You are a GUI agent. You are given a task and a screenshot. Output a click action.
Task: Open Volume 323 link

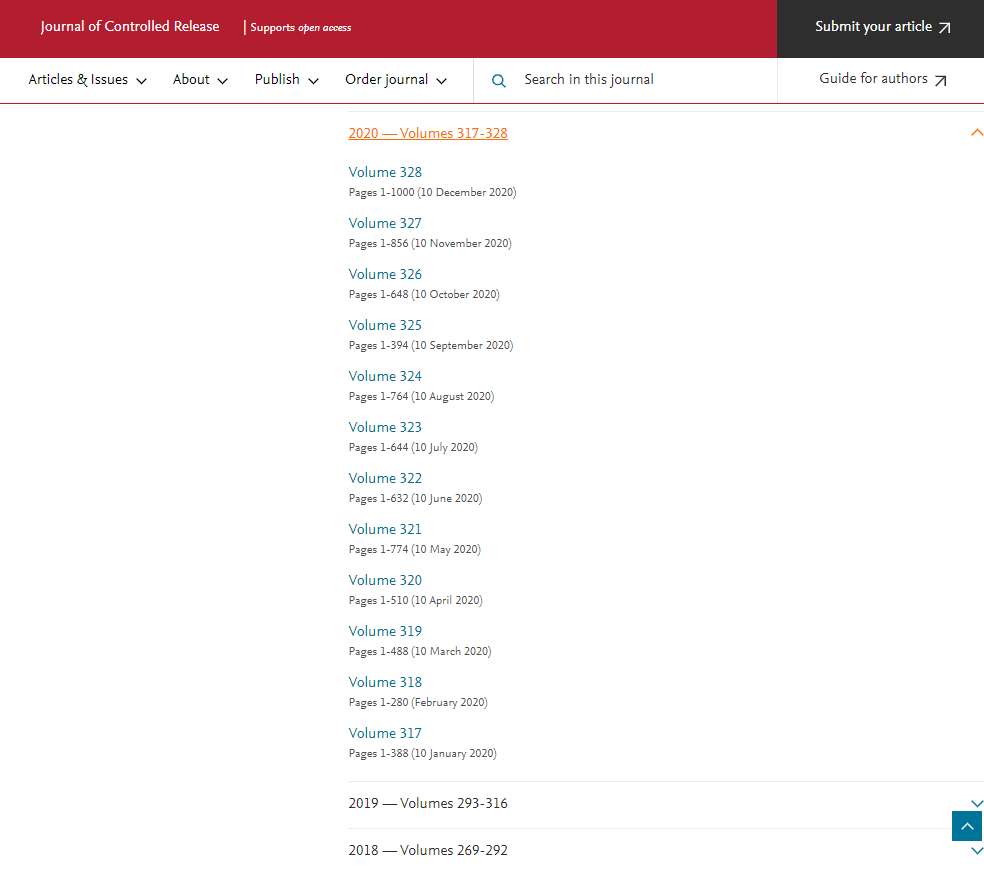click(385, 427)
